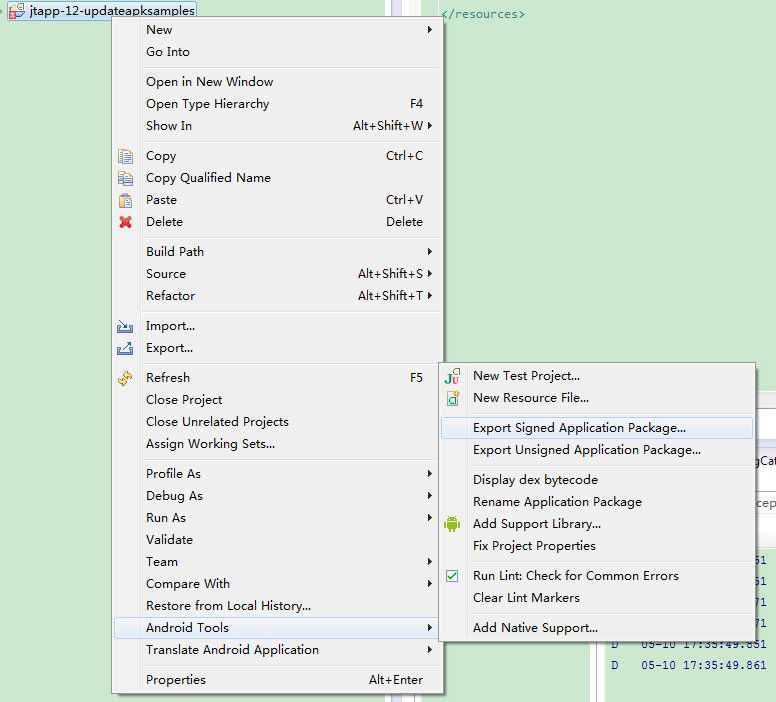Select Open in New Window
The image size is (776, 702).
[x=278, y=82]
